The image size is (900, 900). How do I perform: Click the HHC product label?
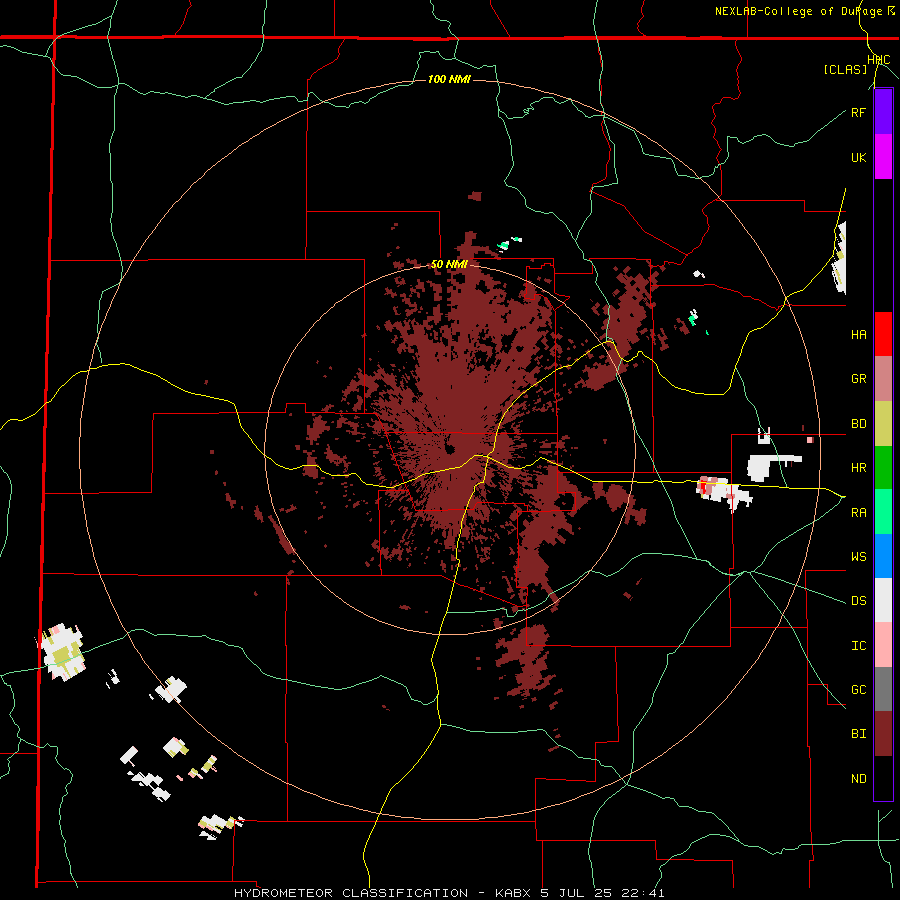pos(879,60)
